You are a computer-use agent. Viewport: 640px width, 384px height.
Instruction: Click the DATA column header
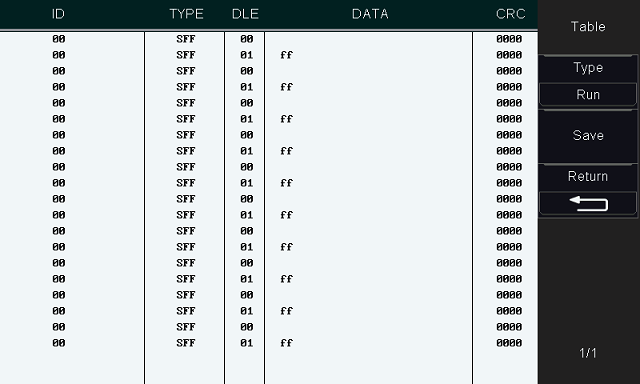(370, 14)
